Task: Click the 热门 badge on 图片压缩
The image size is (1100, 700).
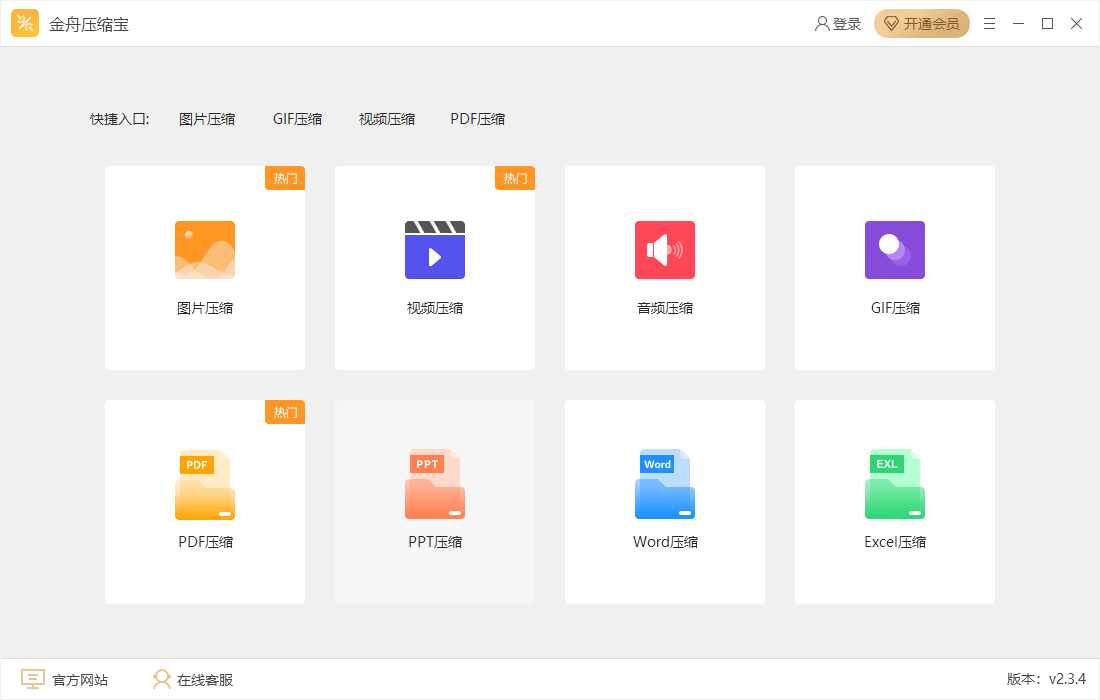Action: pos(285,178)
